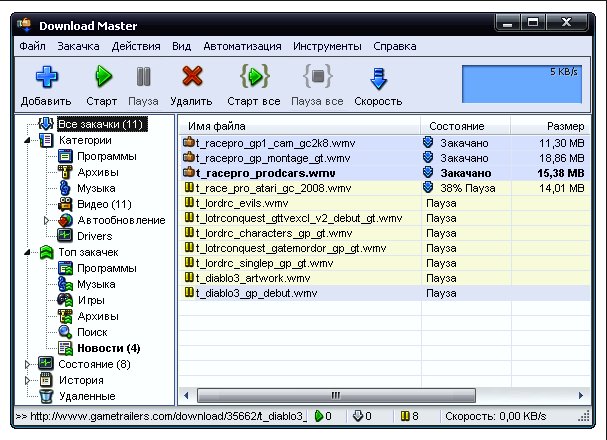Expand the Автообновление tree node

click(46, 220)
